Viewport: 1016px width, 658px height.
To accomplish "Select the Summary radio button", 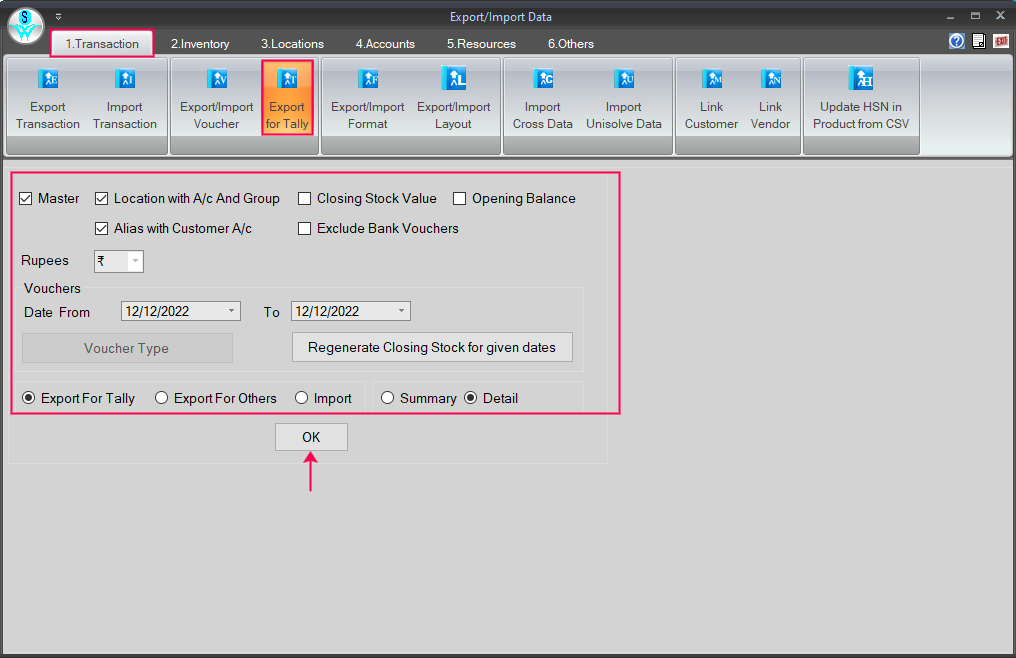I will 387,398.
